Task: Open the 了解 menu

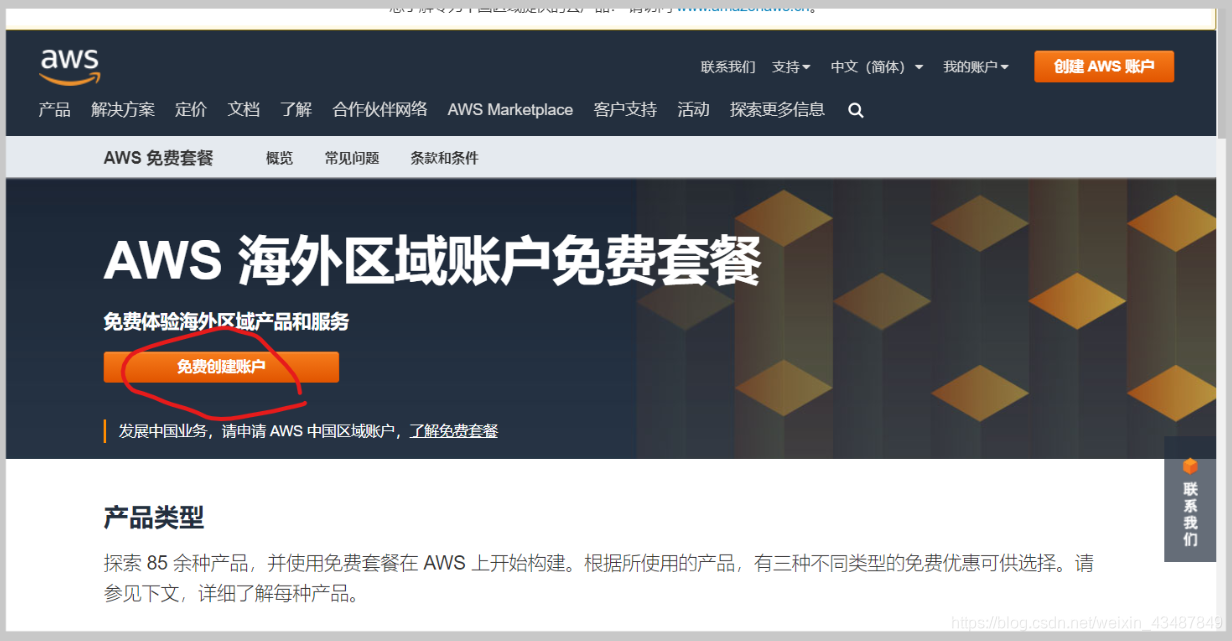Action: [296, 109]
